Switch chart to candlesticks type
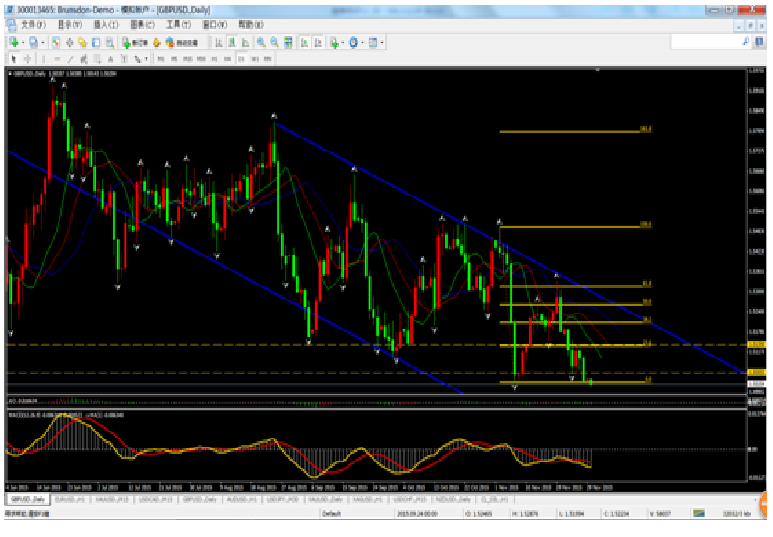This screenshot has height=537, width=773. coord(232,43)
